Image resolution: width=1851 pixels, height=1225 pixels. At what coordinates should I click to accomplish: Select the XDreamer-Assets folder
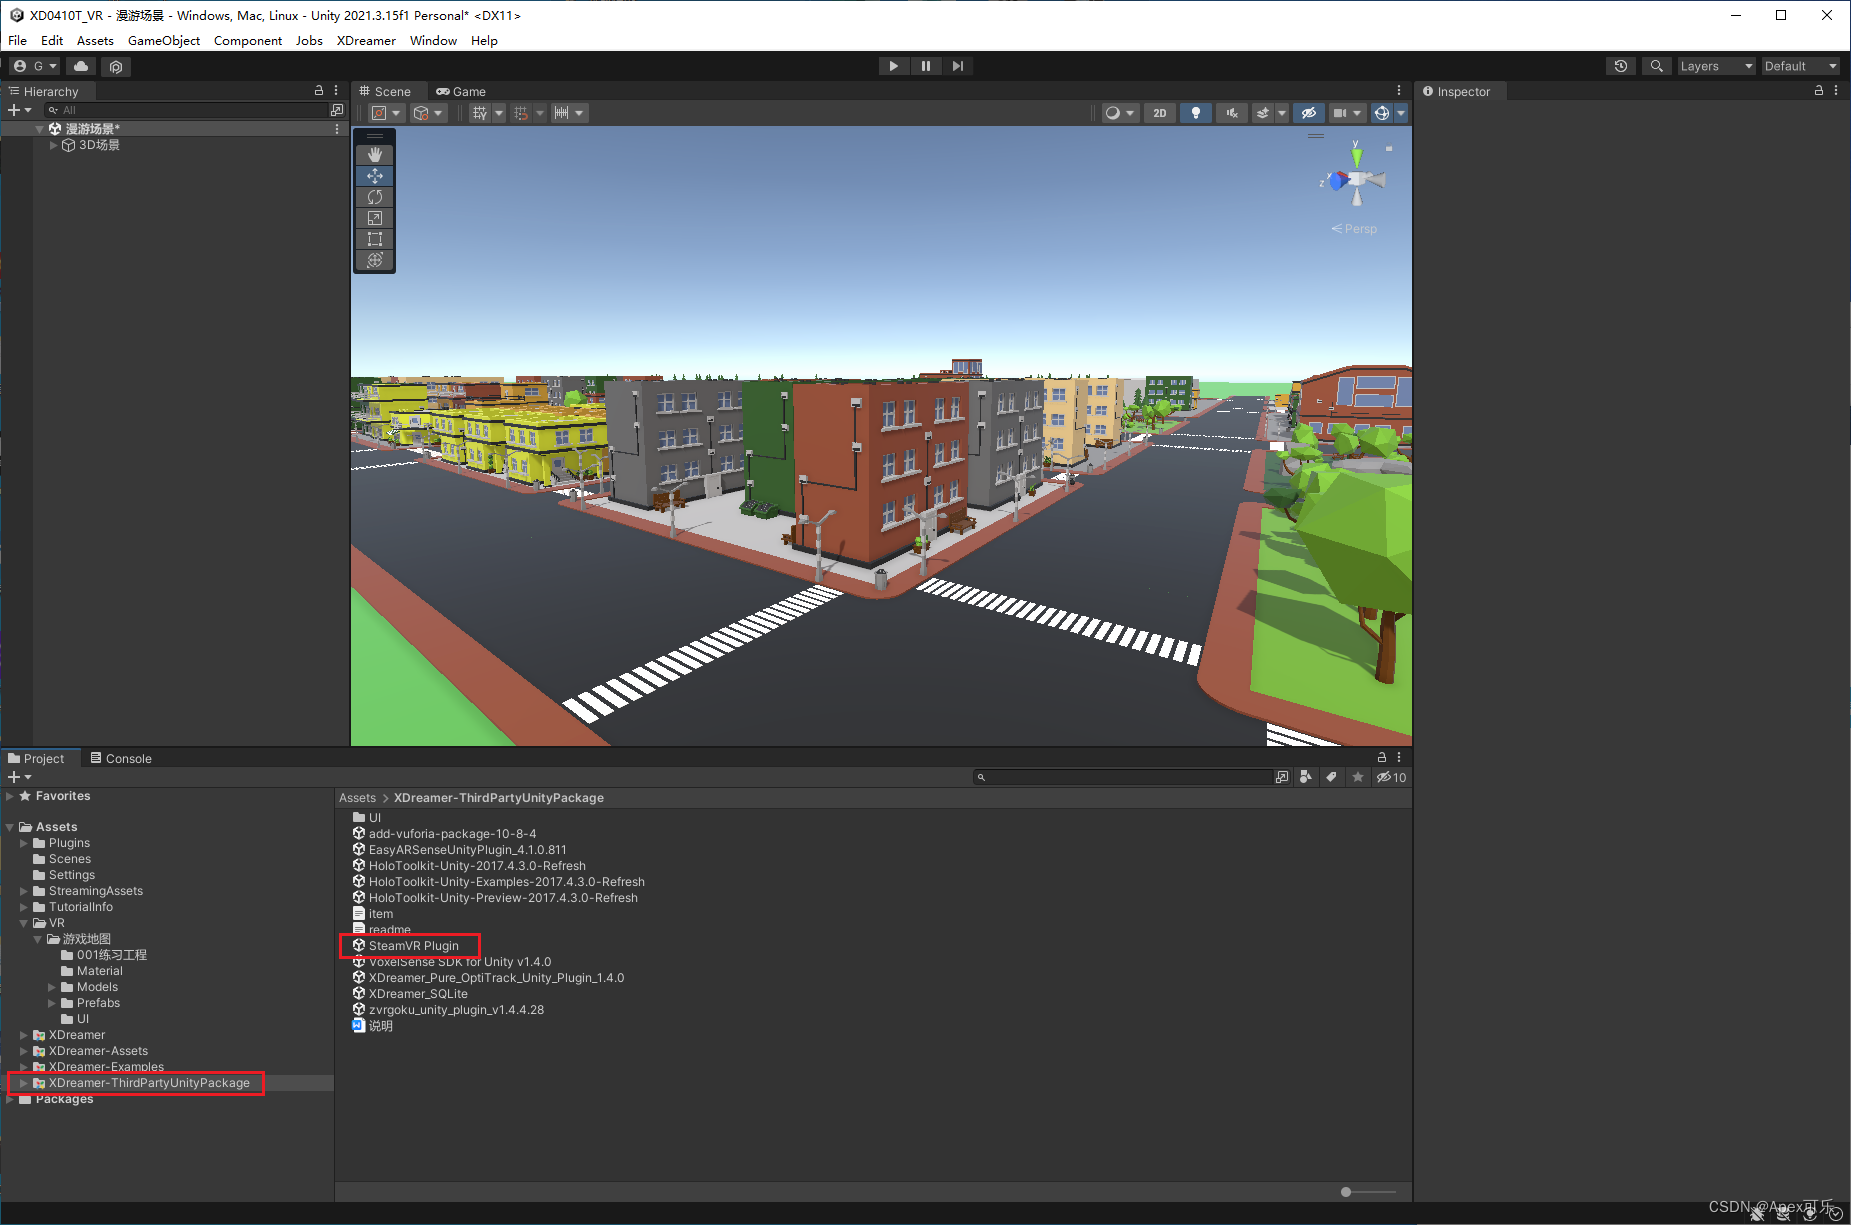(x=98, y=1051)
